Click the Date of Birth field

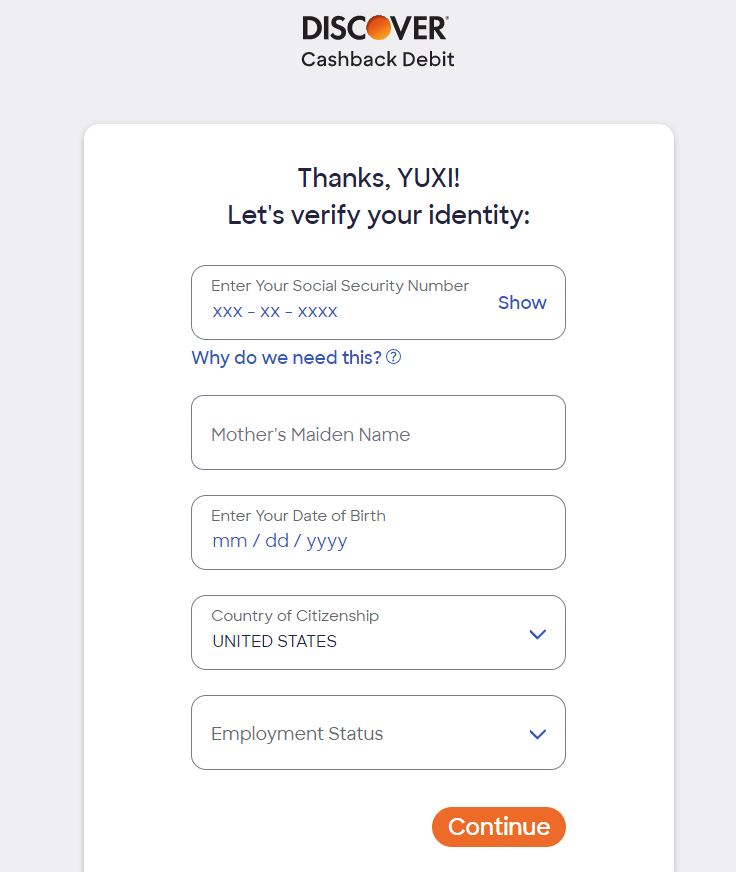pos(378,533)
